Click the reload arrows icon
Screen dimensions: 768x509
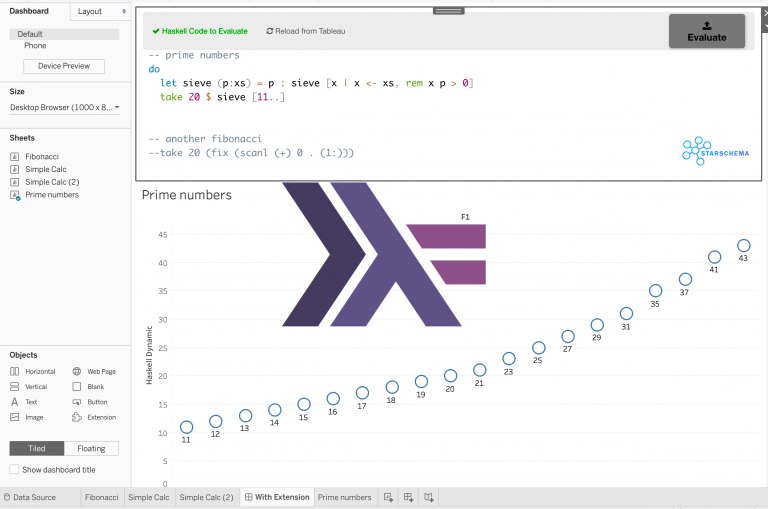(269, 31)
